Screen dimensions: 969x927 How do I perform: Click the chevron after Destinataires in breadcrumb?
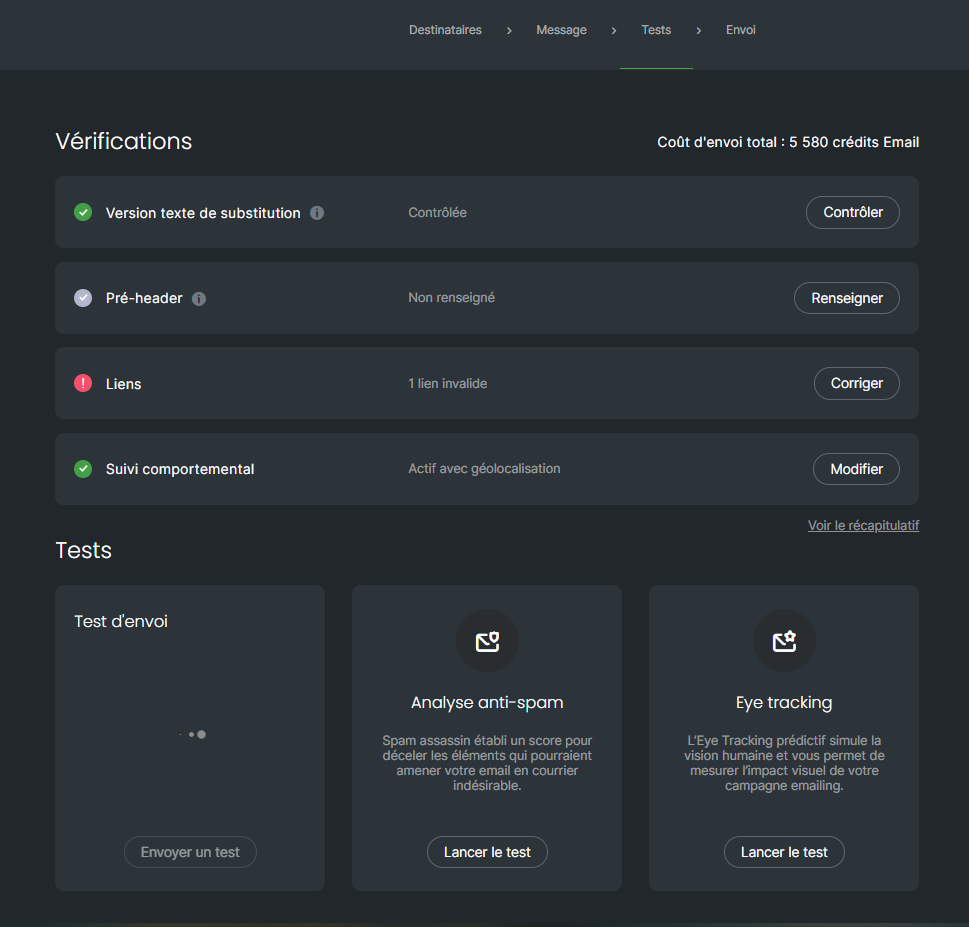tap(509, 30)
